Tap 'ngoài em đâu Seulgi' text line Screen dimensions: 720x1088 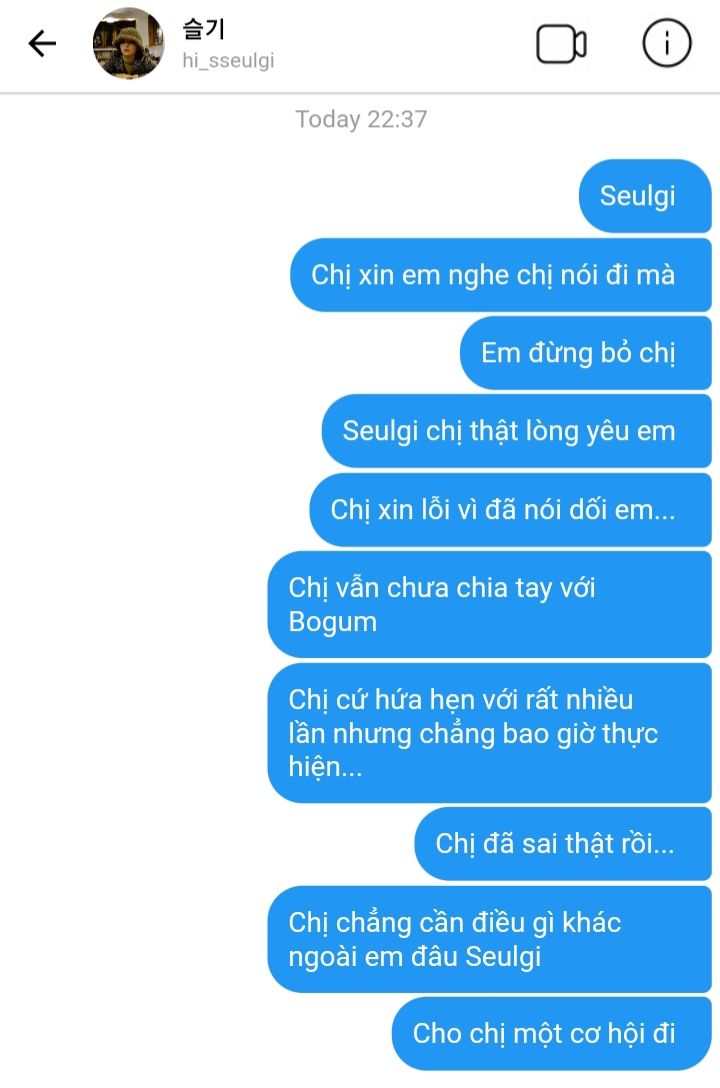pyautogui.click(x=415, y=958)
